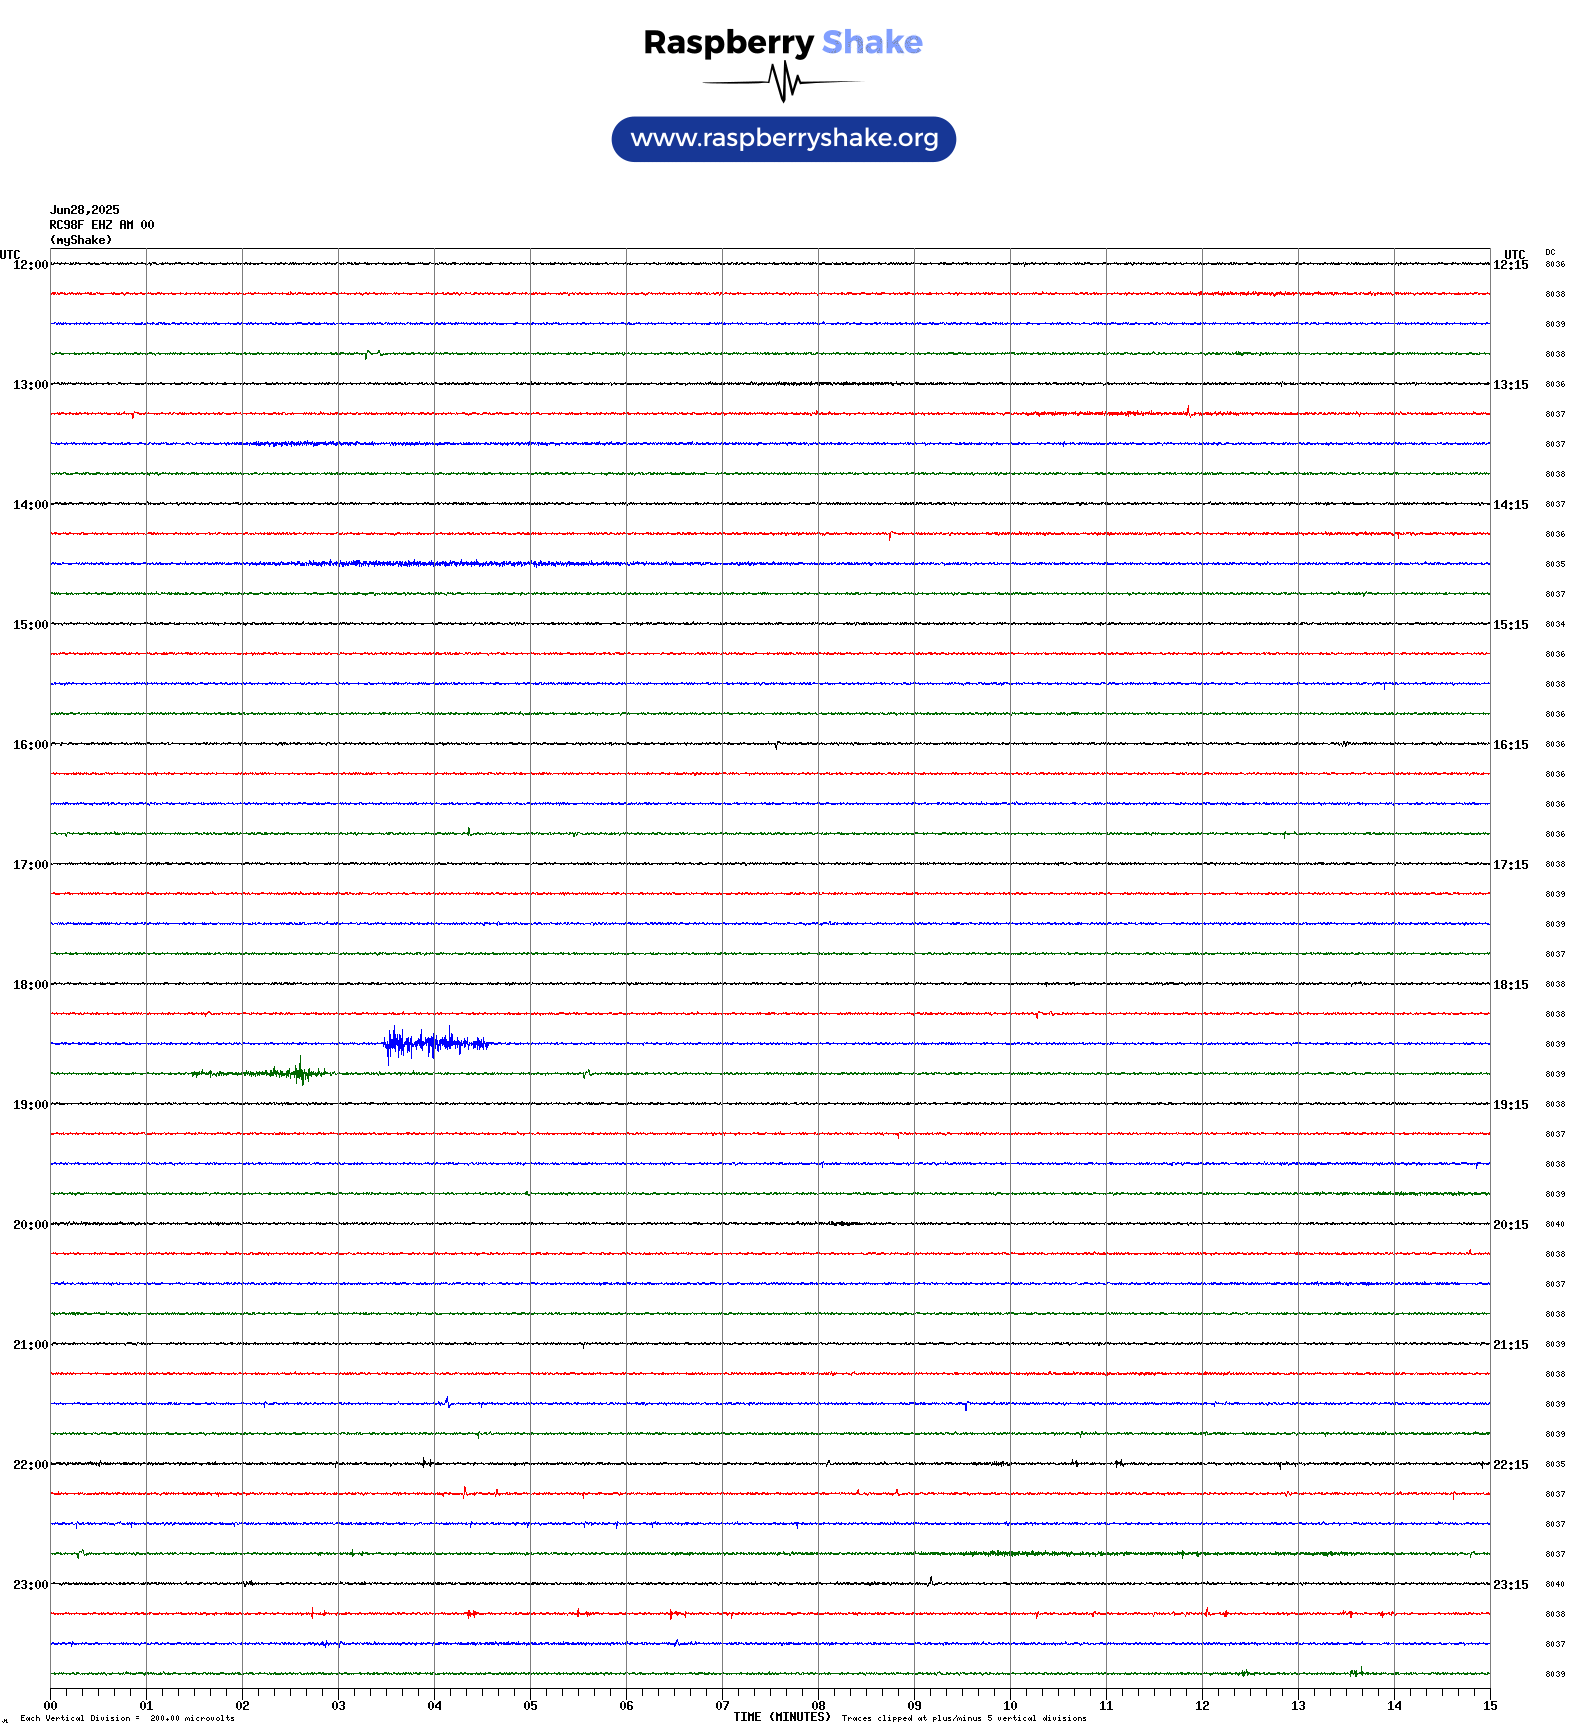Image resolution: width=1570 pixels, height=1732 pixels.
Task: Click the 15:15 end-time label
Action: (x=1511, y=625)
